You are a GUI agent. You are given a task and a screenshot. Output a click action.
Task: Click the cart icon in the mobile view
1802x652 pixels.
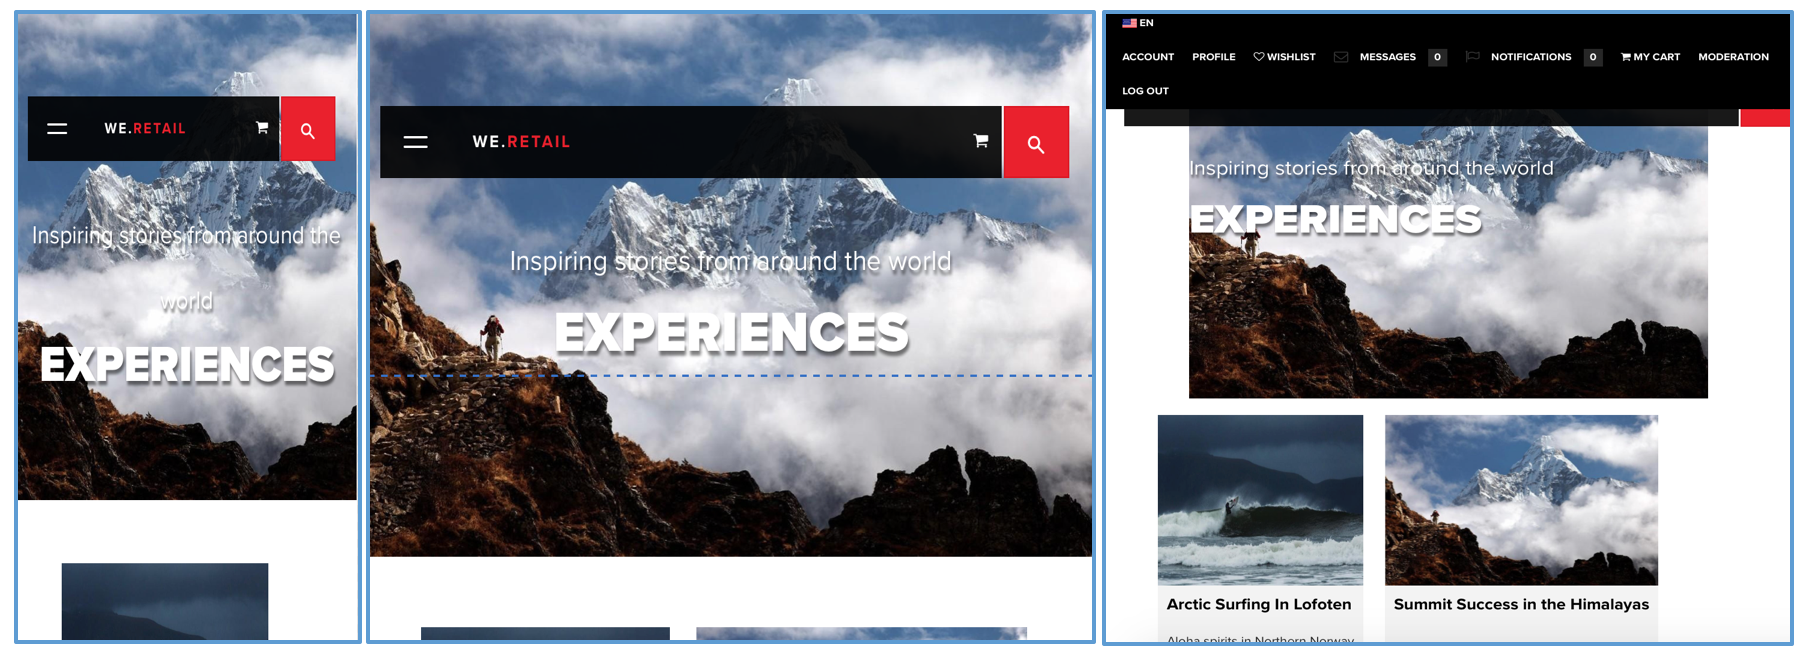pos(262,127)
